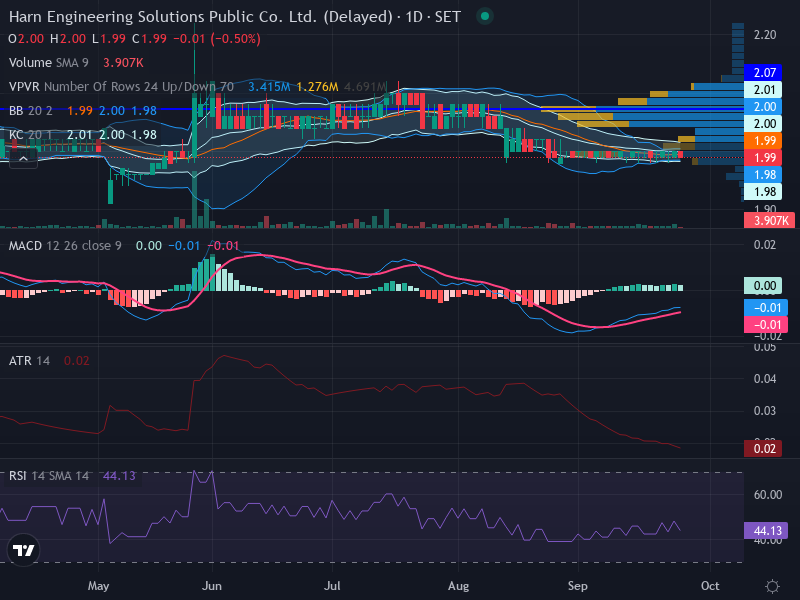
Task: Click the RSI 14 SMA 14 legend
Action: tap(49, 476)
